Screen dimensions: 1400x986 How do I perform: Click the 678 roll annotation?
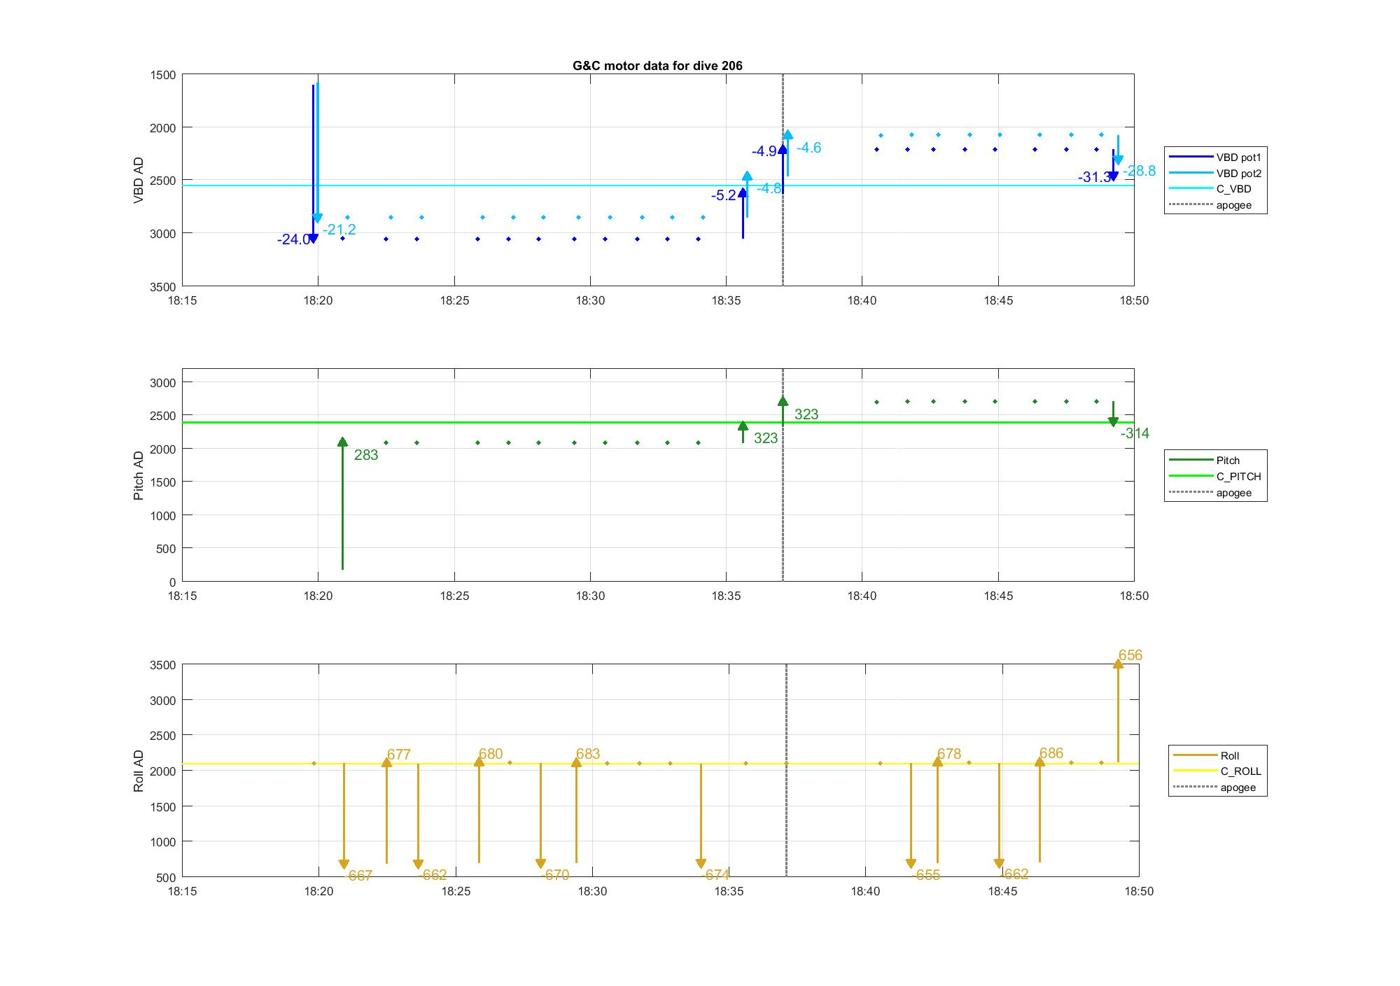point(949,754)
